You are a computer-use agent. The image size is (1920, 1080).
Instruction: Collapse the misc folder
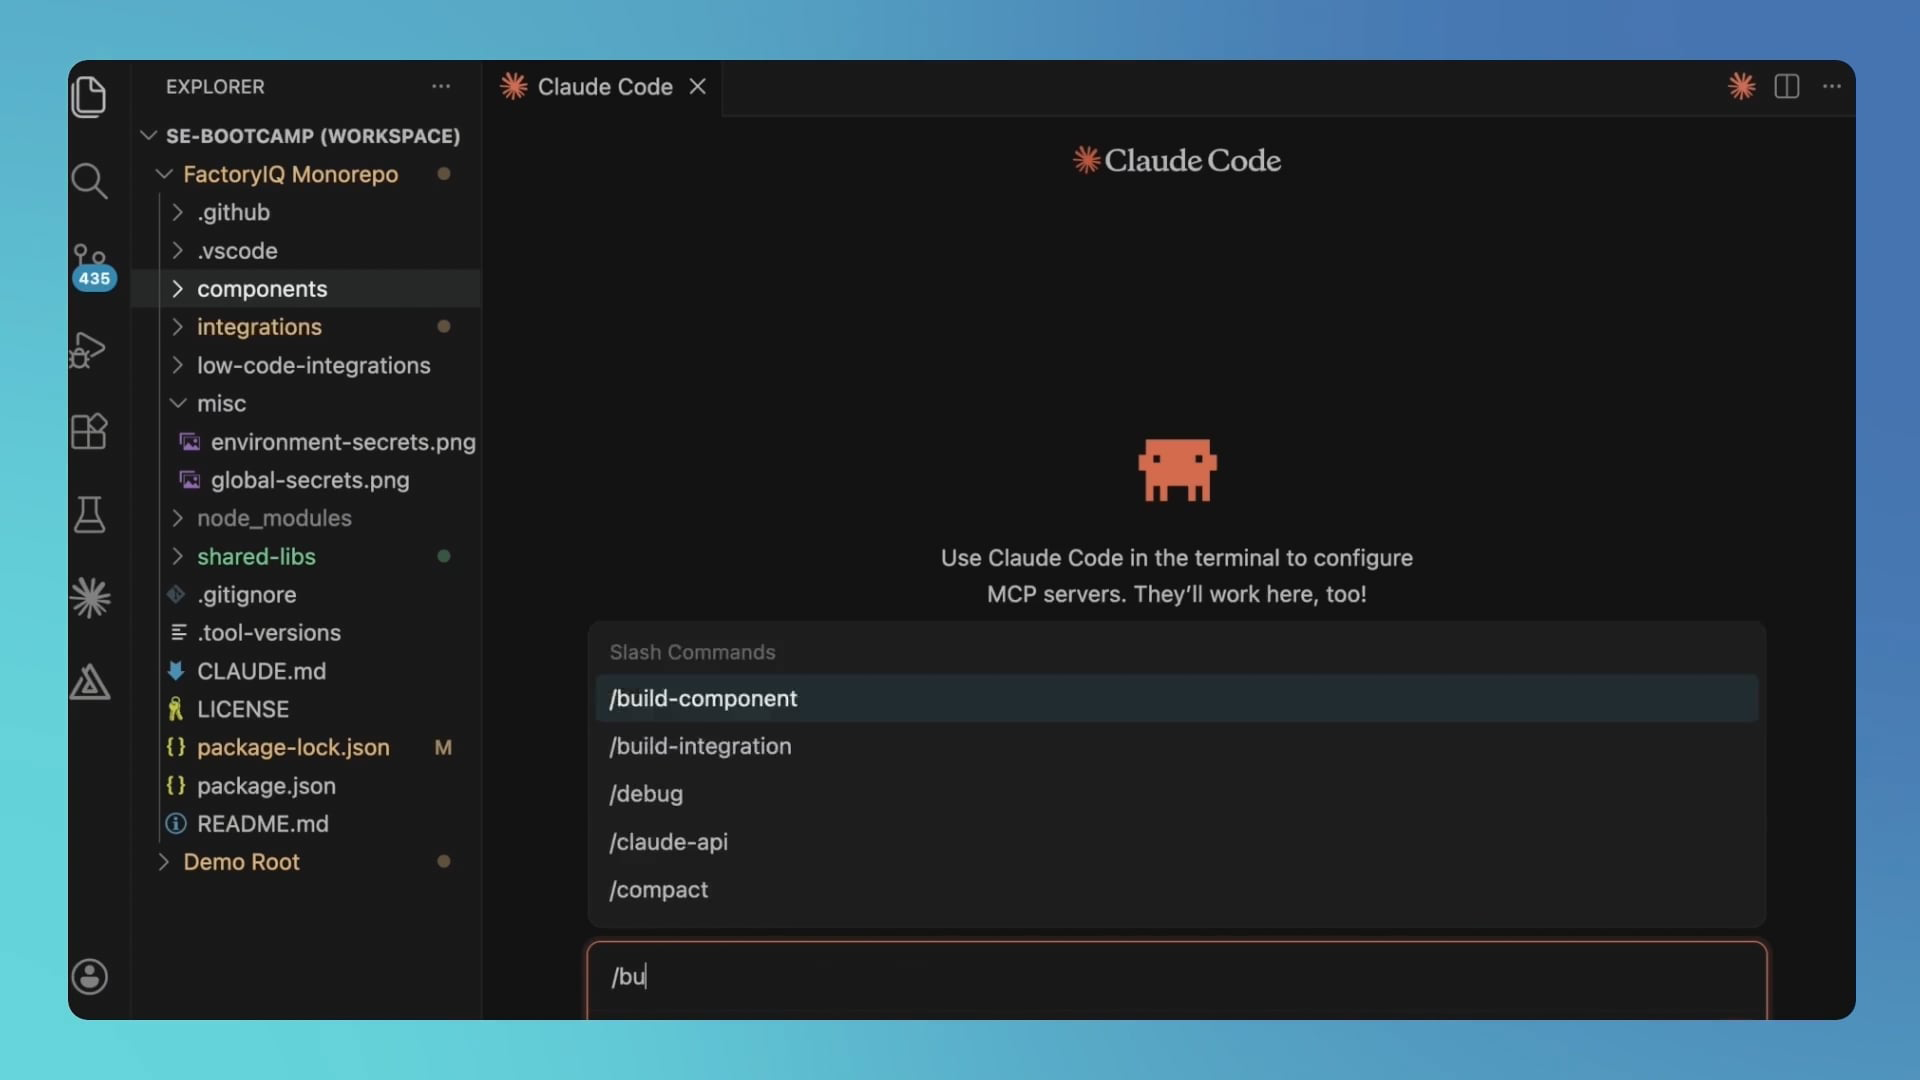(x=221, y=404)
